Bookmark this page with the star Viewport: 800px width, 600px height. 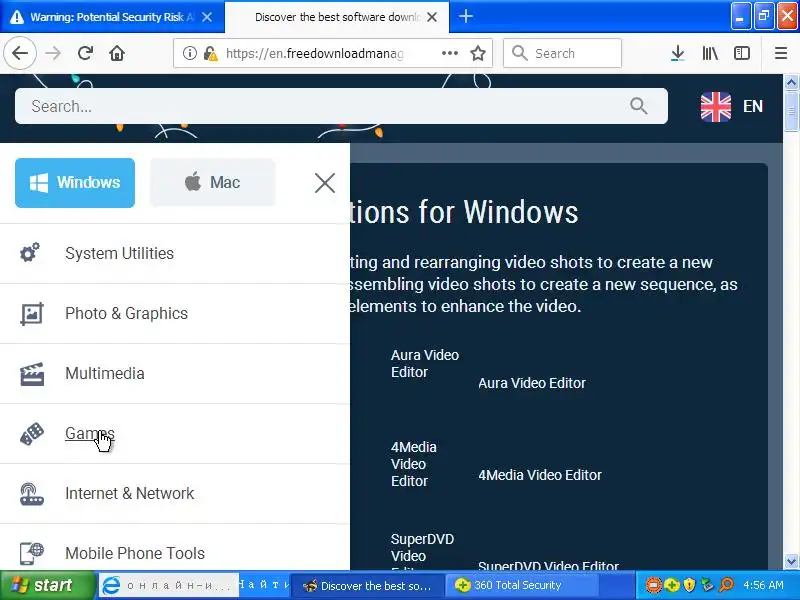point(478,53)
